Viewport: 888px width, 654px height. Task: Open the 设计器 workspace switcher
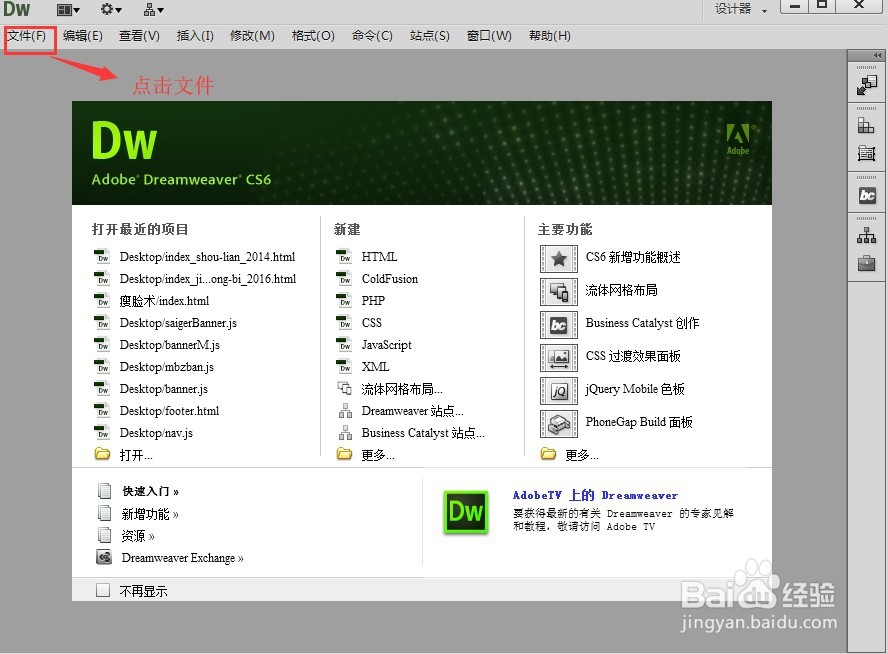pos(741,9)
